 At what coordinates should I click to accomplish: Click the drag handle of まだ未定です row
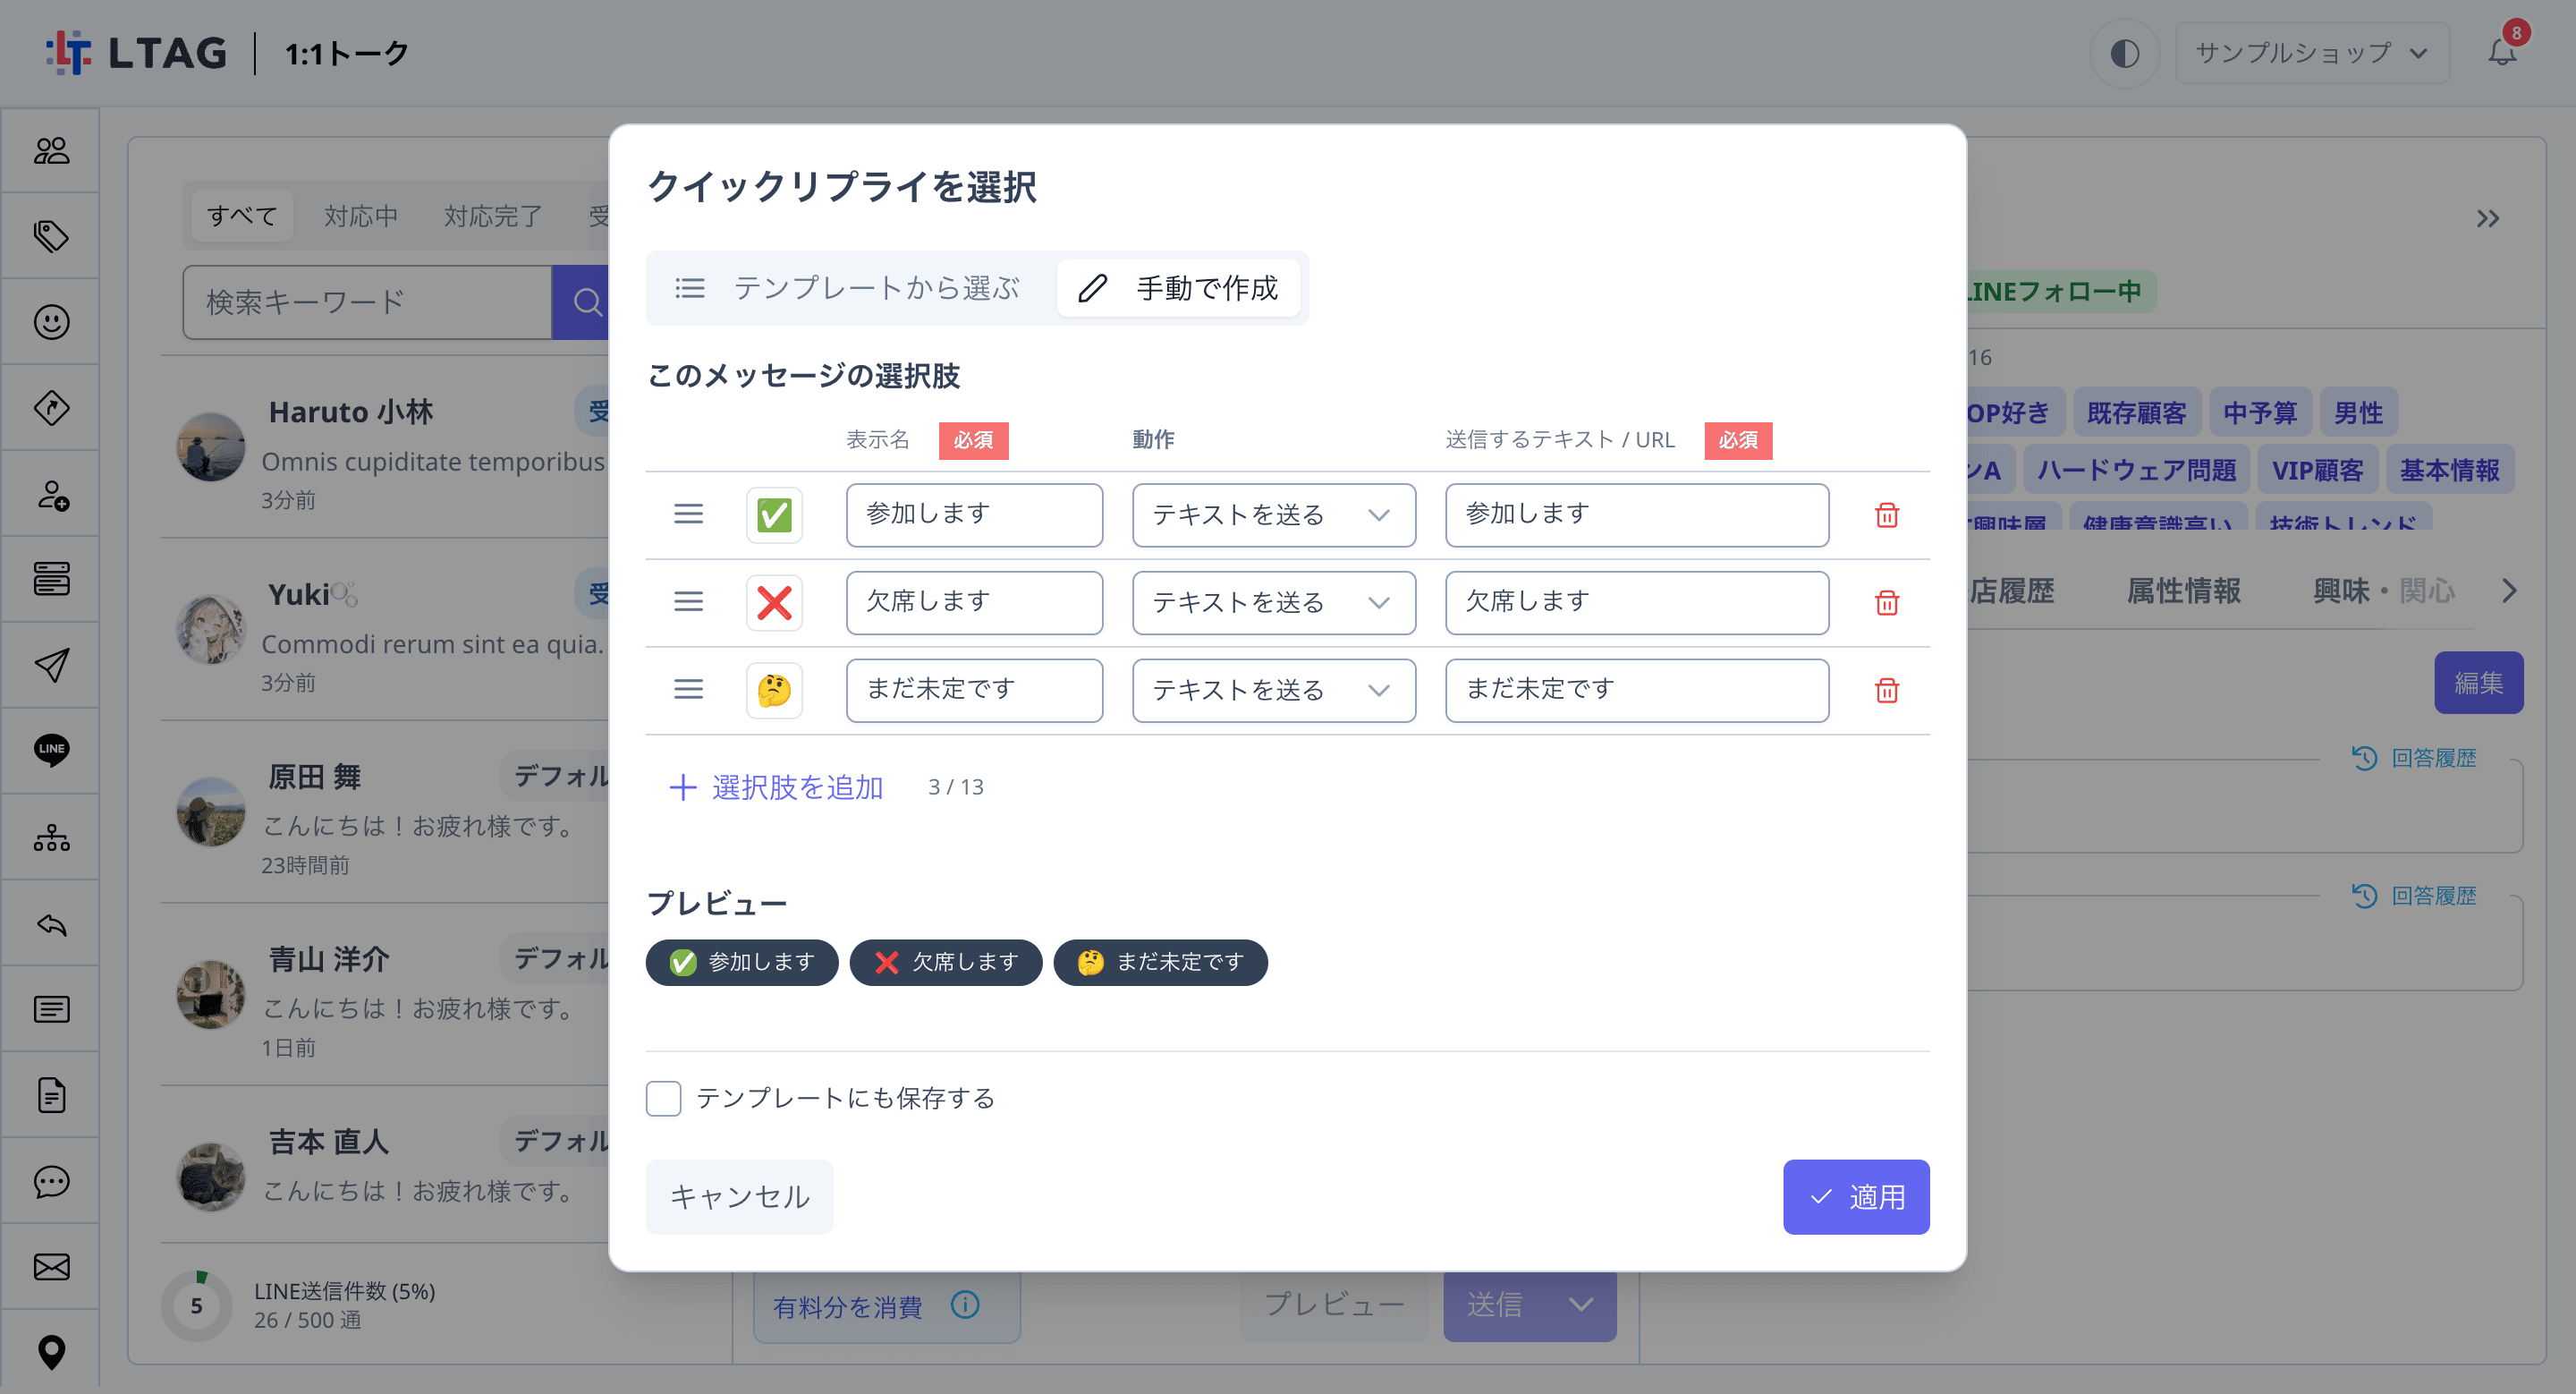688,690
